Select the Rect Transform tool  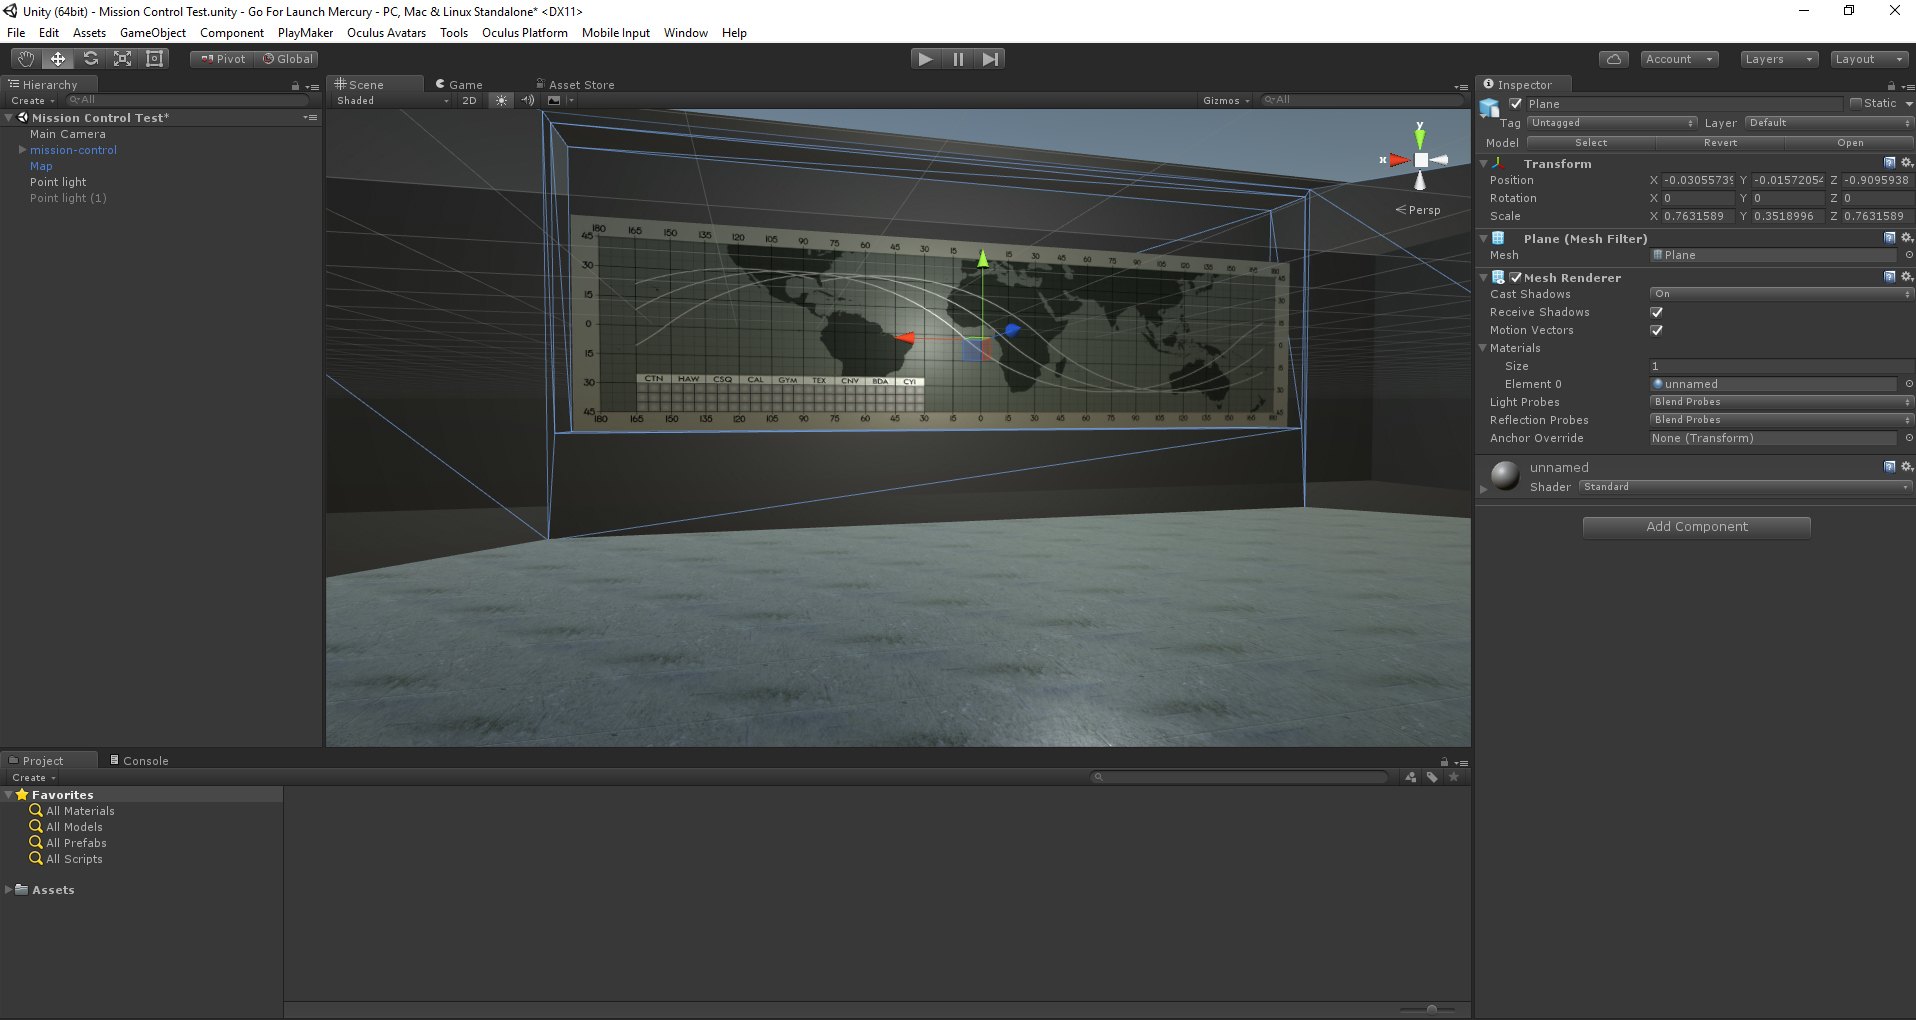[154, 59]
